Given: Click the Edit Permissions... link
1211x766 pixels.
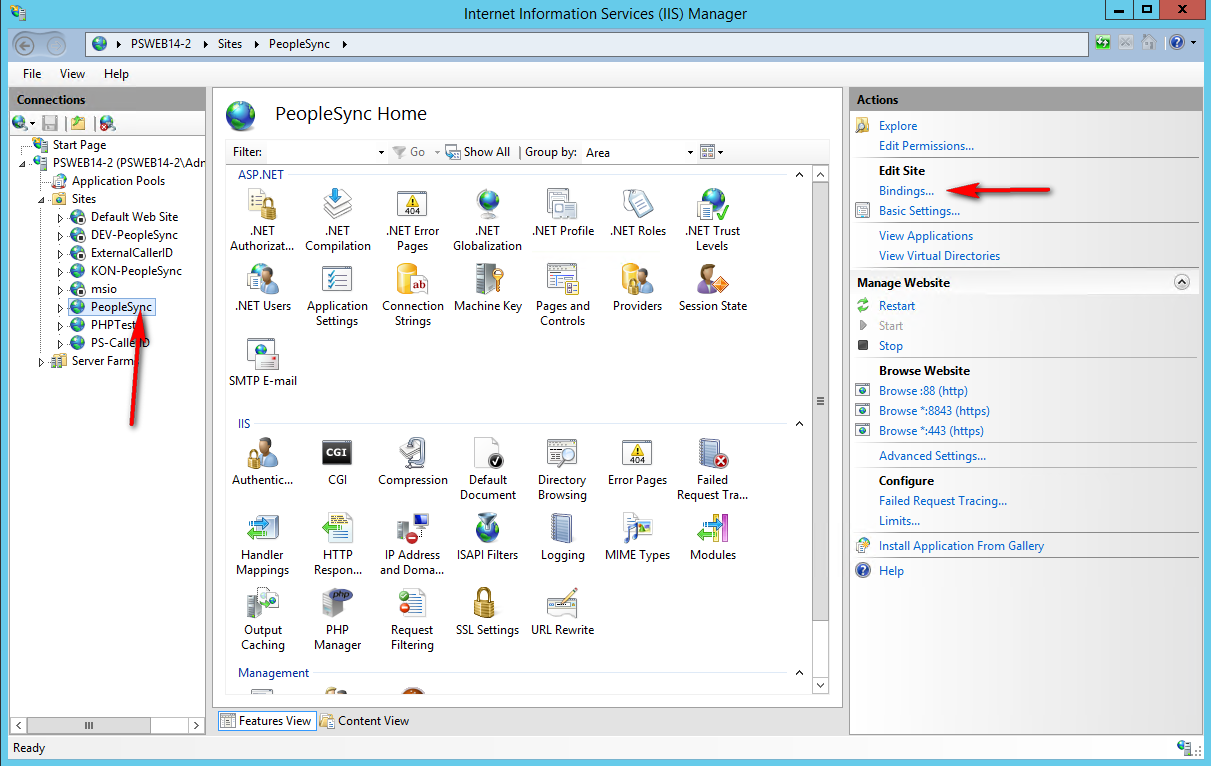Looking at the screenshot, I should (926, 146).
